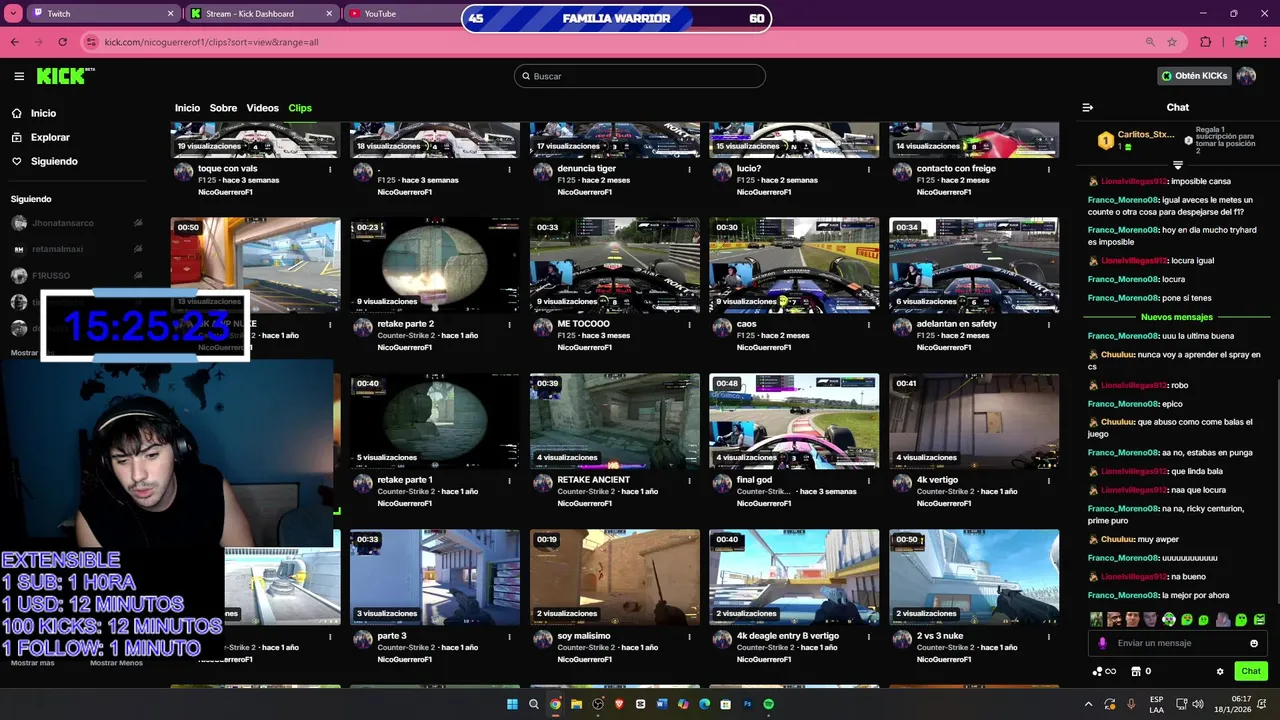Viewport: 1280px width, 720px height.
Task: Open the 'retake parte 2' clip thumbnail
Action: (x=434, y=265)
